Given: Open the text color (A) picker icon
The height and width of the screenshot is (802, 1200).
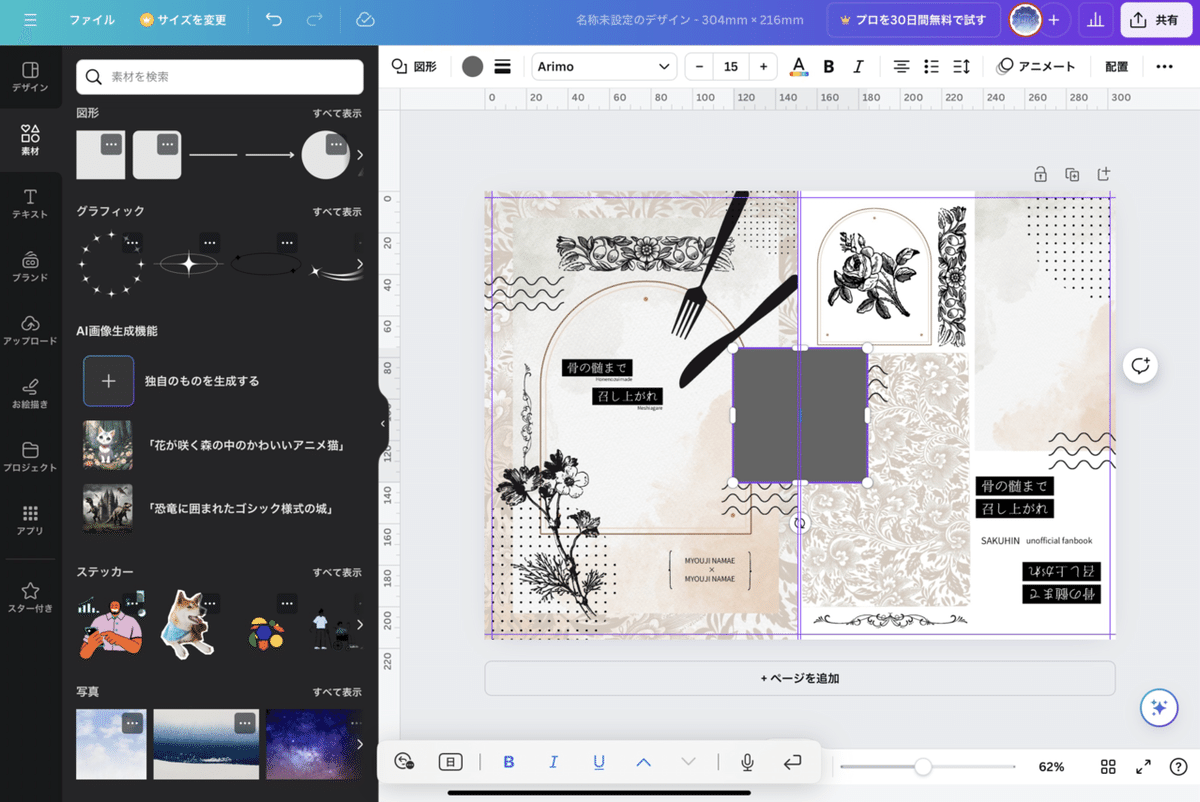Looking at the screenshot, I should pyautogui.click(x=798, y=66).
